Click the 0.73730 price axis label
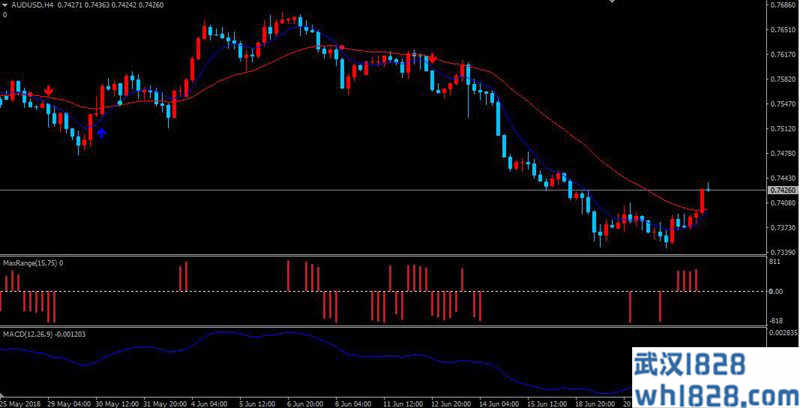The image size is (800, 408). tap(781, 228)
